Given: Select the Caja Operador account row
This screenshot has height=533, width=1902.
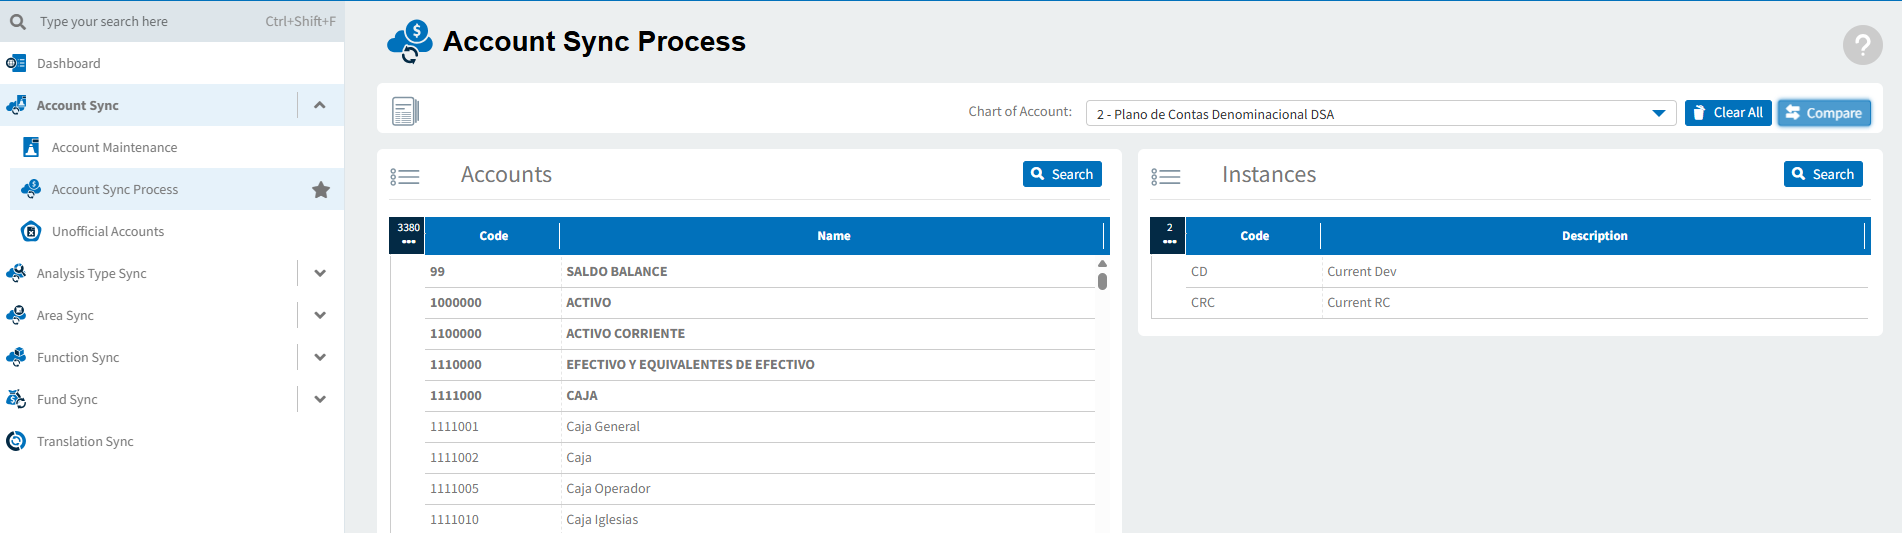Looking at the screenshot, I should point(760,489).
